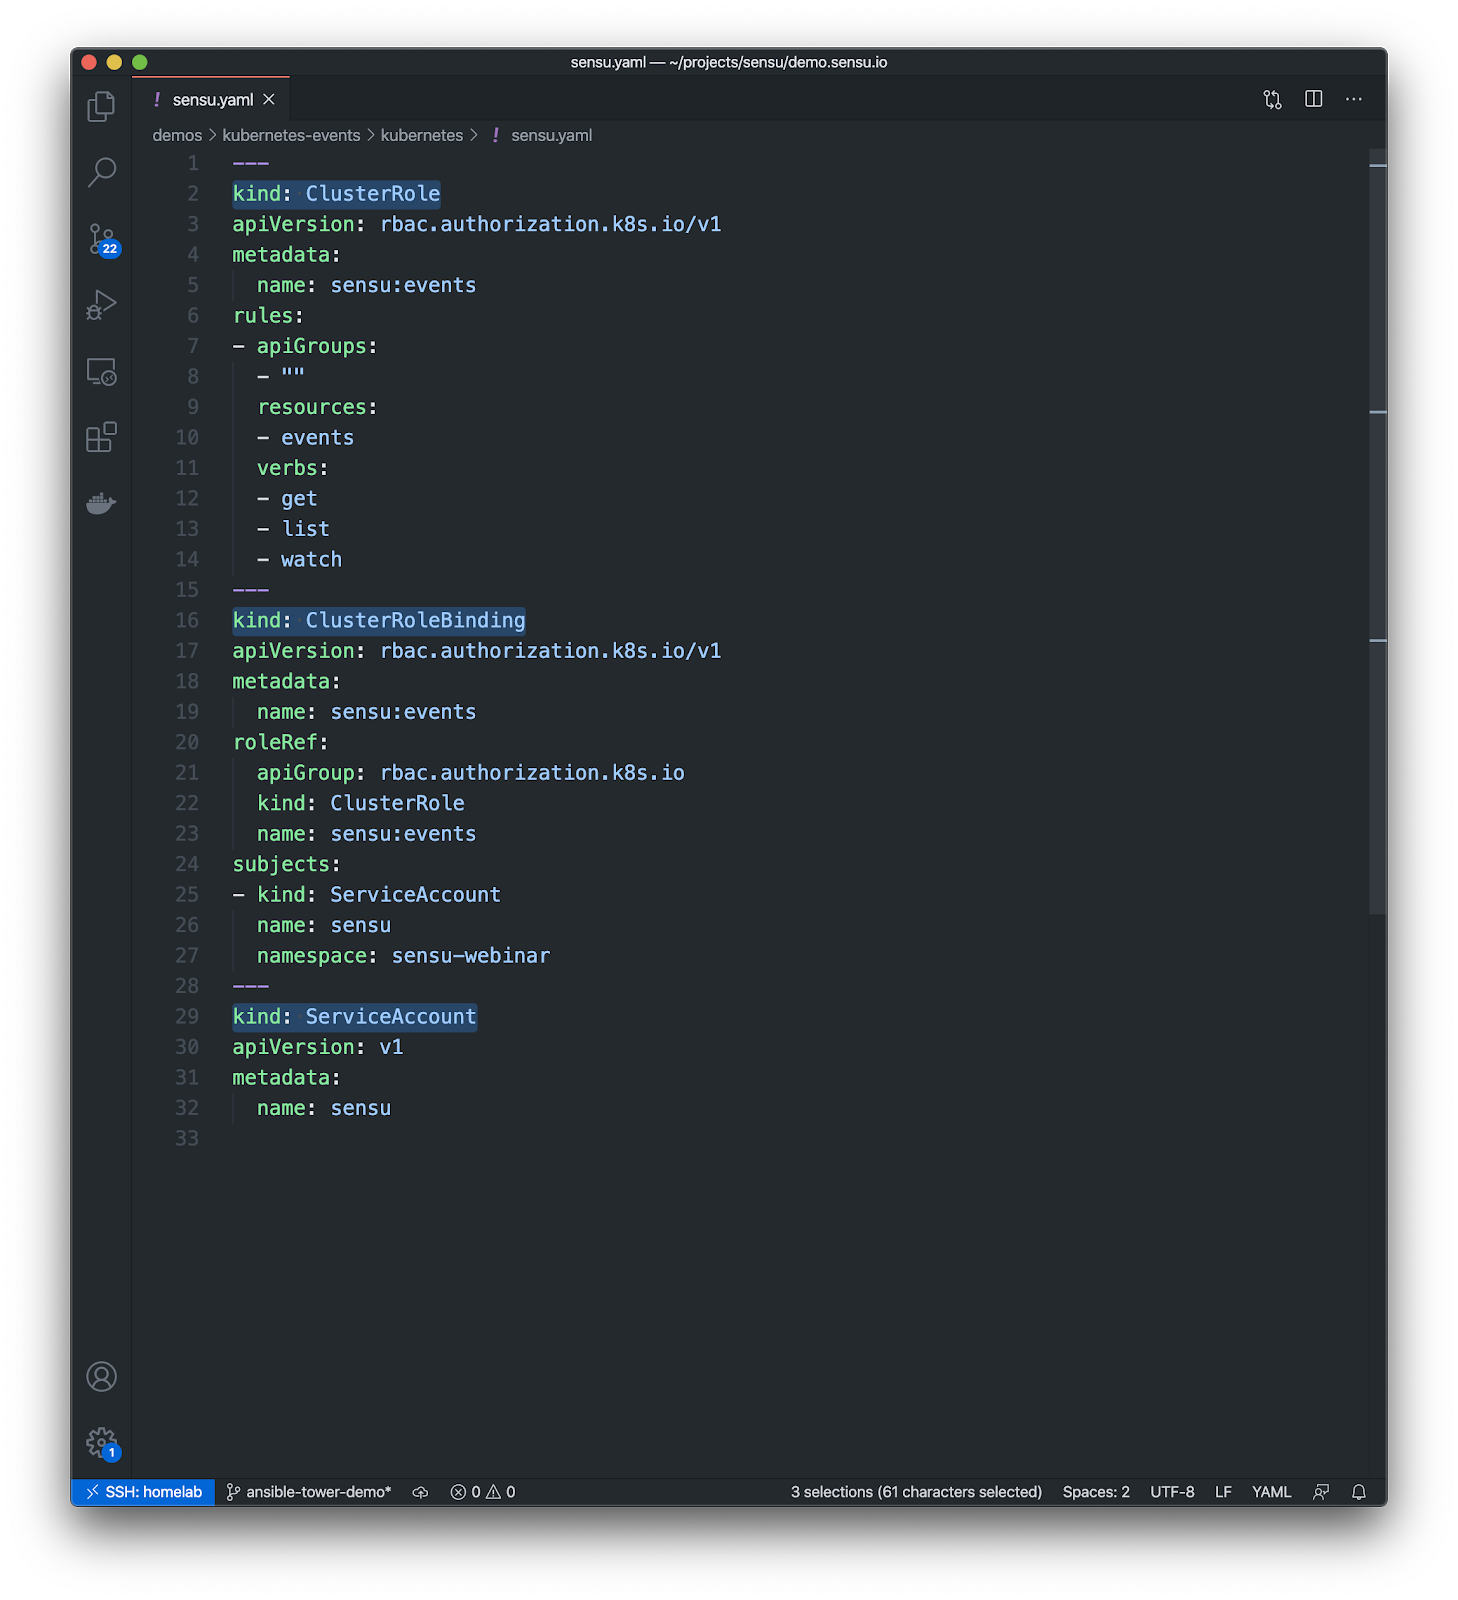Click line number 16 in the gutter
The height and width of the screenshot is (1600, 1458).
187,620
